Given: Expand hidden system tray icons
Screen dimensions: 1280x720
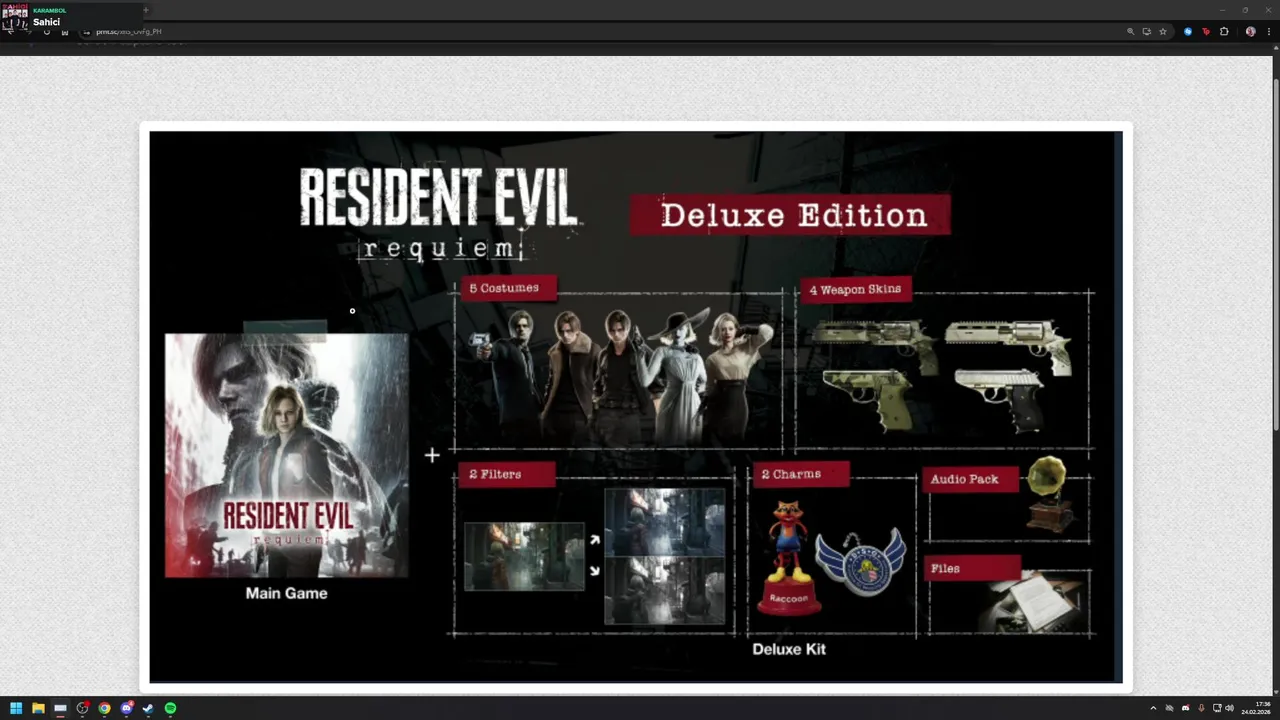Looking at the screenshot, I should tap(1153, 708).
